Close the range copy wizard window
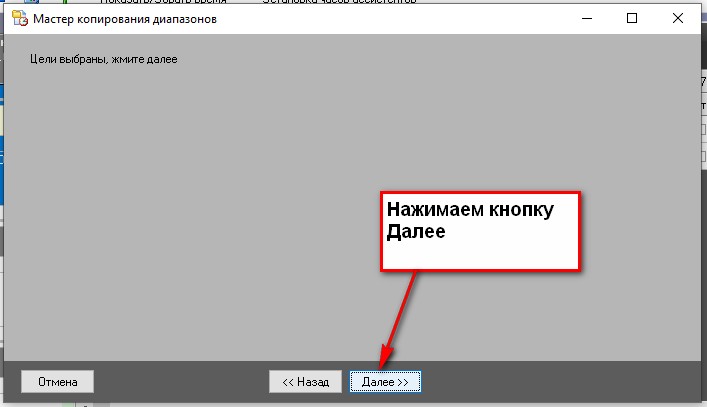707x407 pixels. tap(679, 18)
